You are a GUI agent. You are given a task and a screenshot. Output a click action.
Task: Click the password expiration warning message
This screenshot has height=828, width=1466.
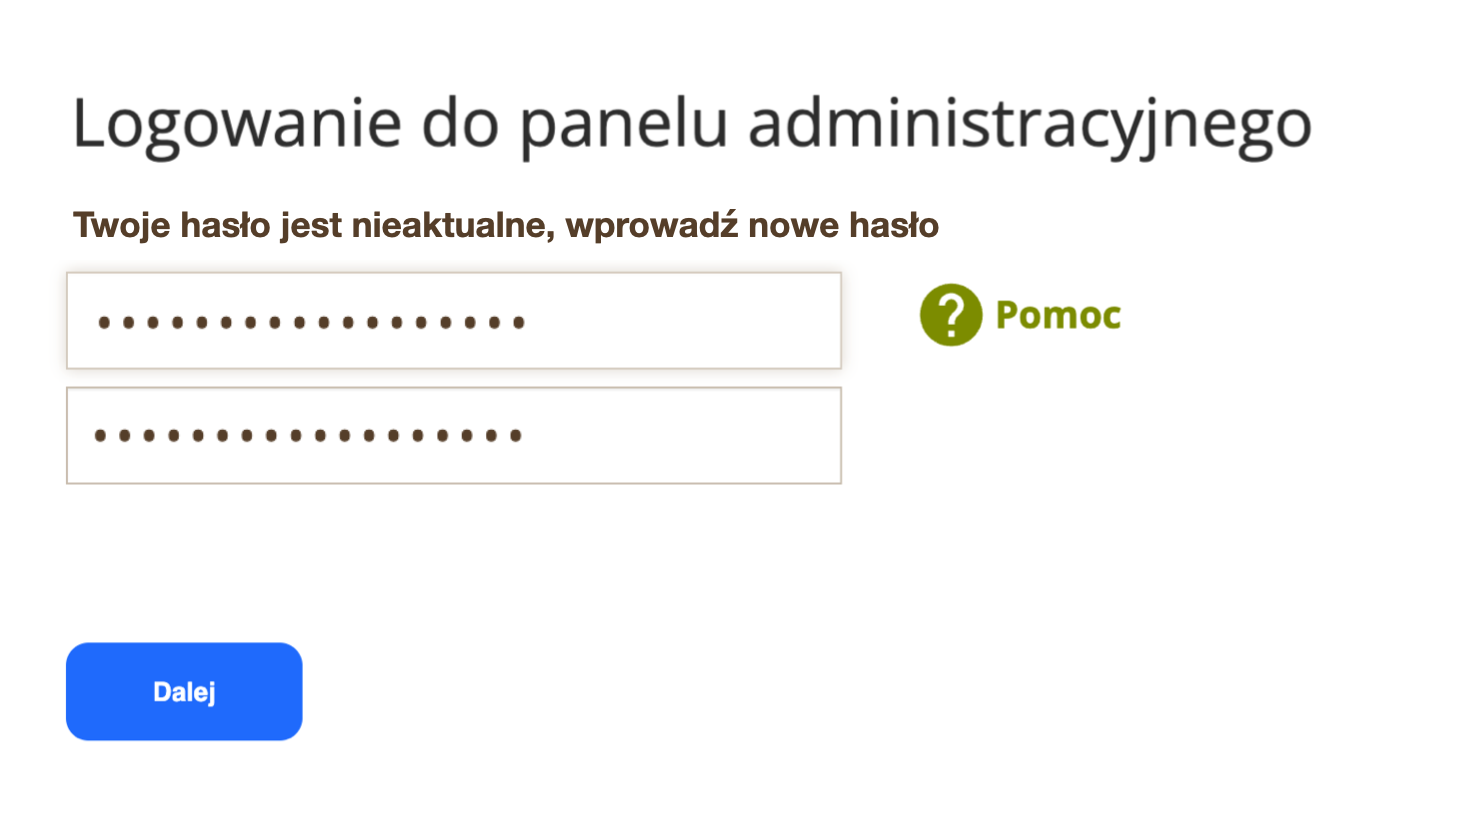pos(506,225)
